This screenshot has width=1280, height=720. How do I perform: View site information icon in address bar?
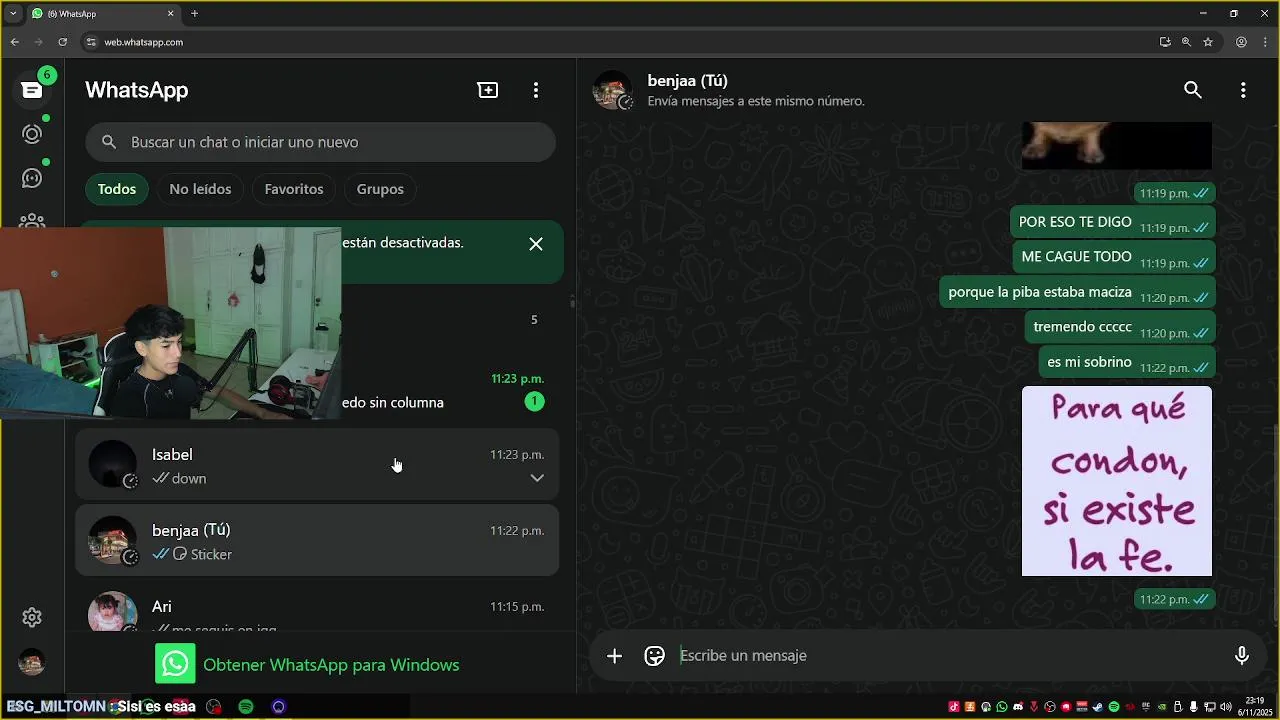91,42
